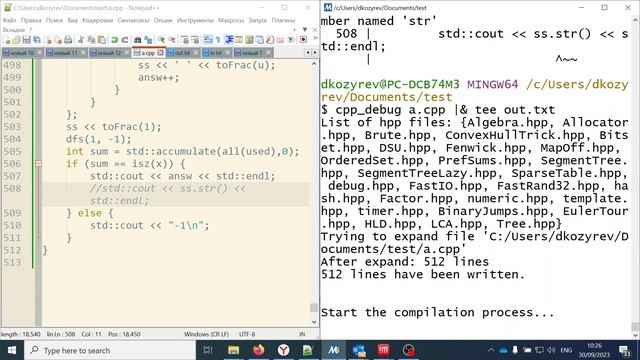The image size is (640, 360).
Task: Open Find with the binoculars icon
Action: (x=138, y=40)
